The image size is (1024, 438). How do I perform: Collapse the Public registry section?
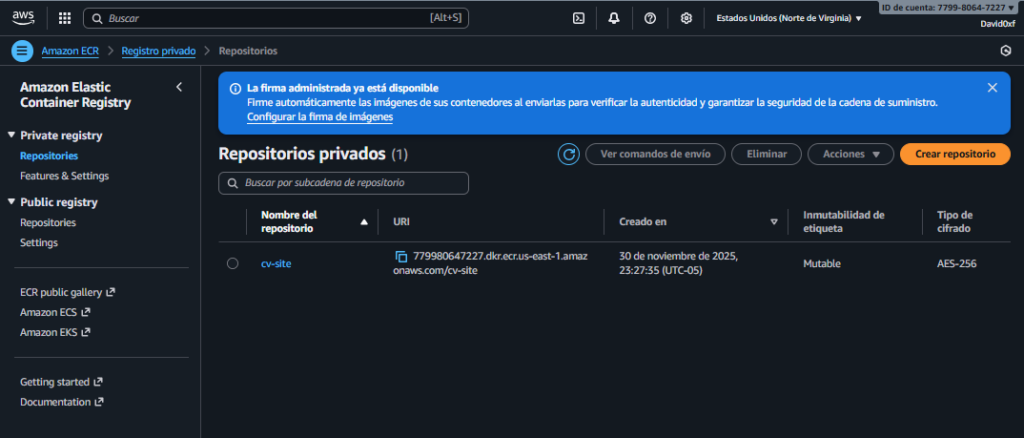click(11, 202)
